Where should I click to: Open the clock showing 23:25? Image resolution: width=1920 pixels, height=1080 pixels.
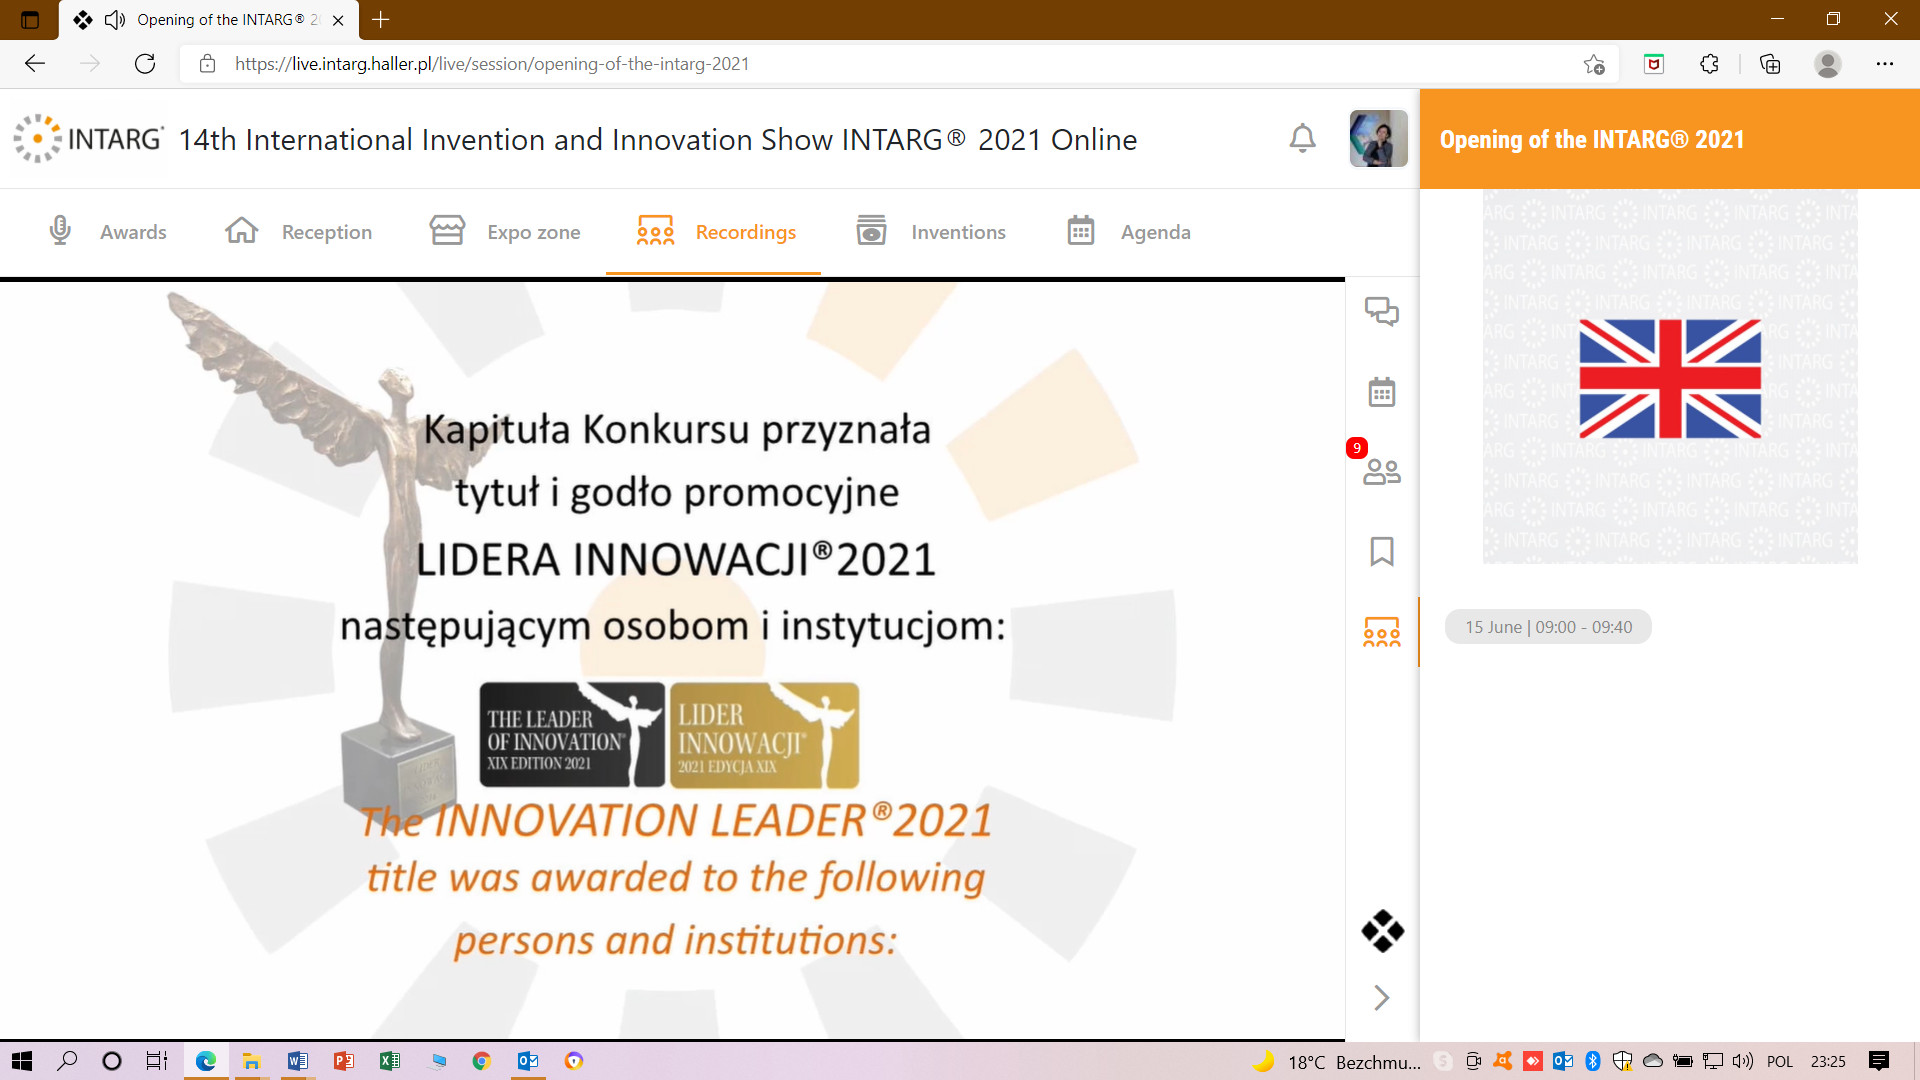click(1828, 1062)
